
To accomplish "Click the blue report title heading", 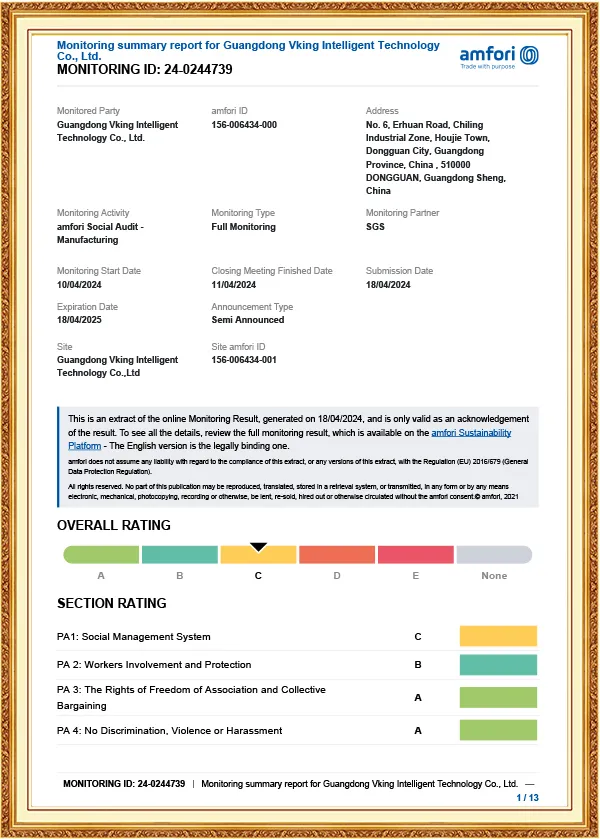I will (x=248, y=51).
